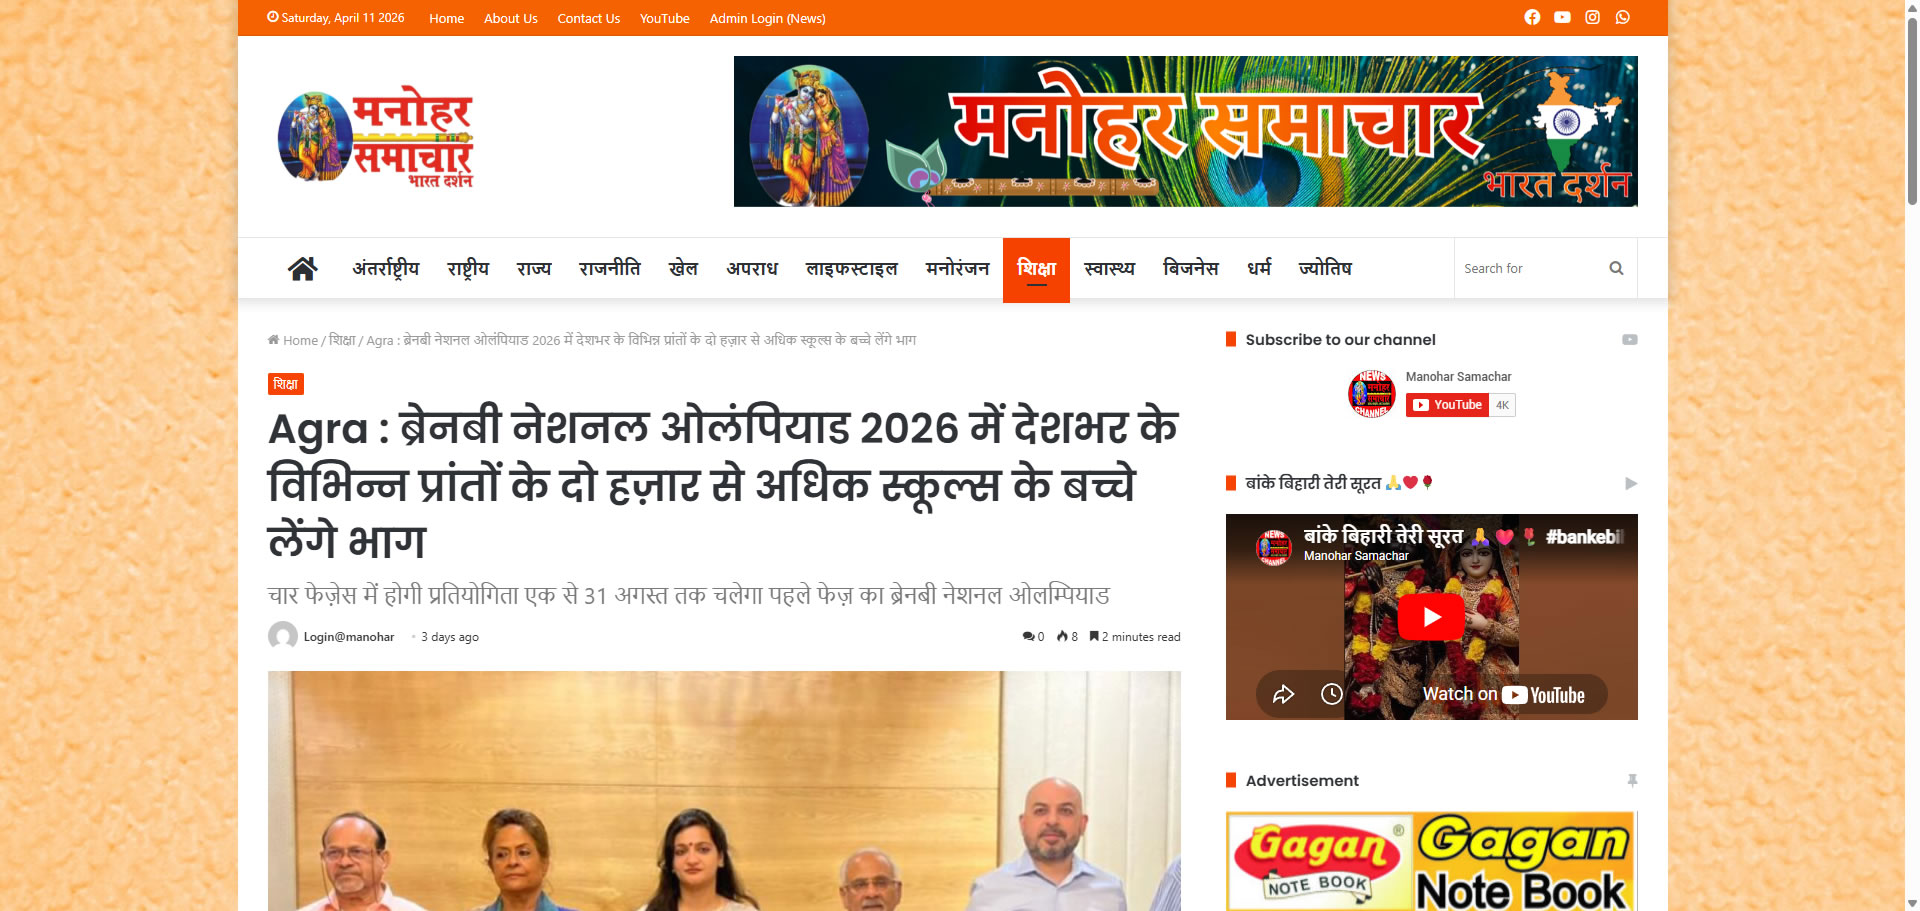Viewport: 1920px width, 911px height.
Task: Click the watch later clock icon
Action: click(1332, 694)
